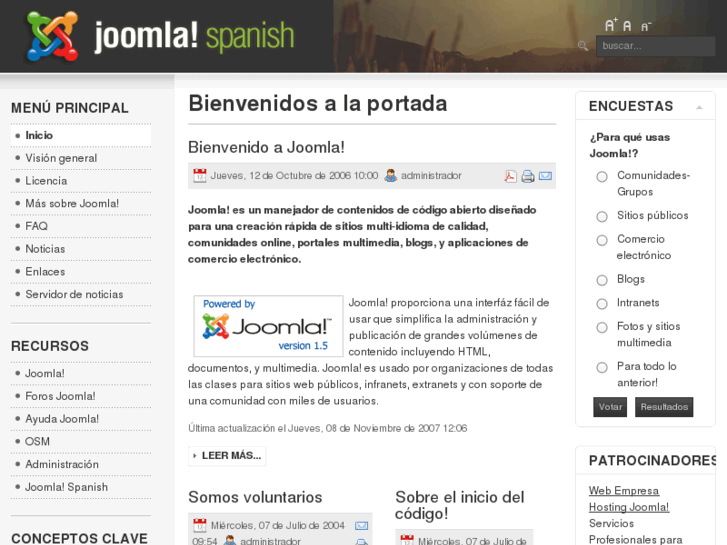The height and width of the screenshot is (545, 727).
Task: Reset font size with middle A icon
Action: [x=627, y=26]
